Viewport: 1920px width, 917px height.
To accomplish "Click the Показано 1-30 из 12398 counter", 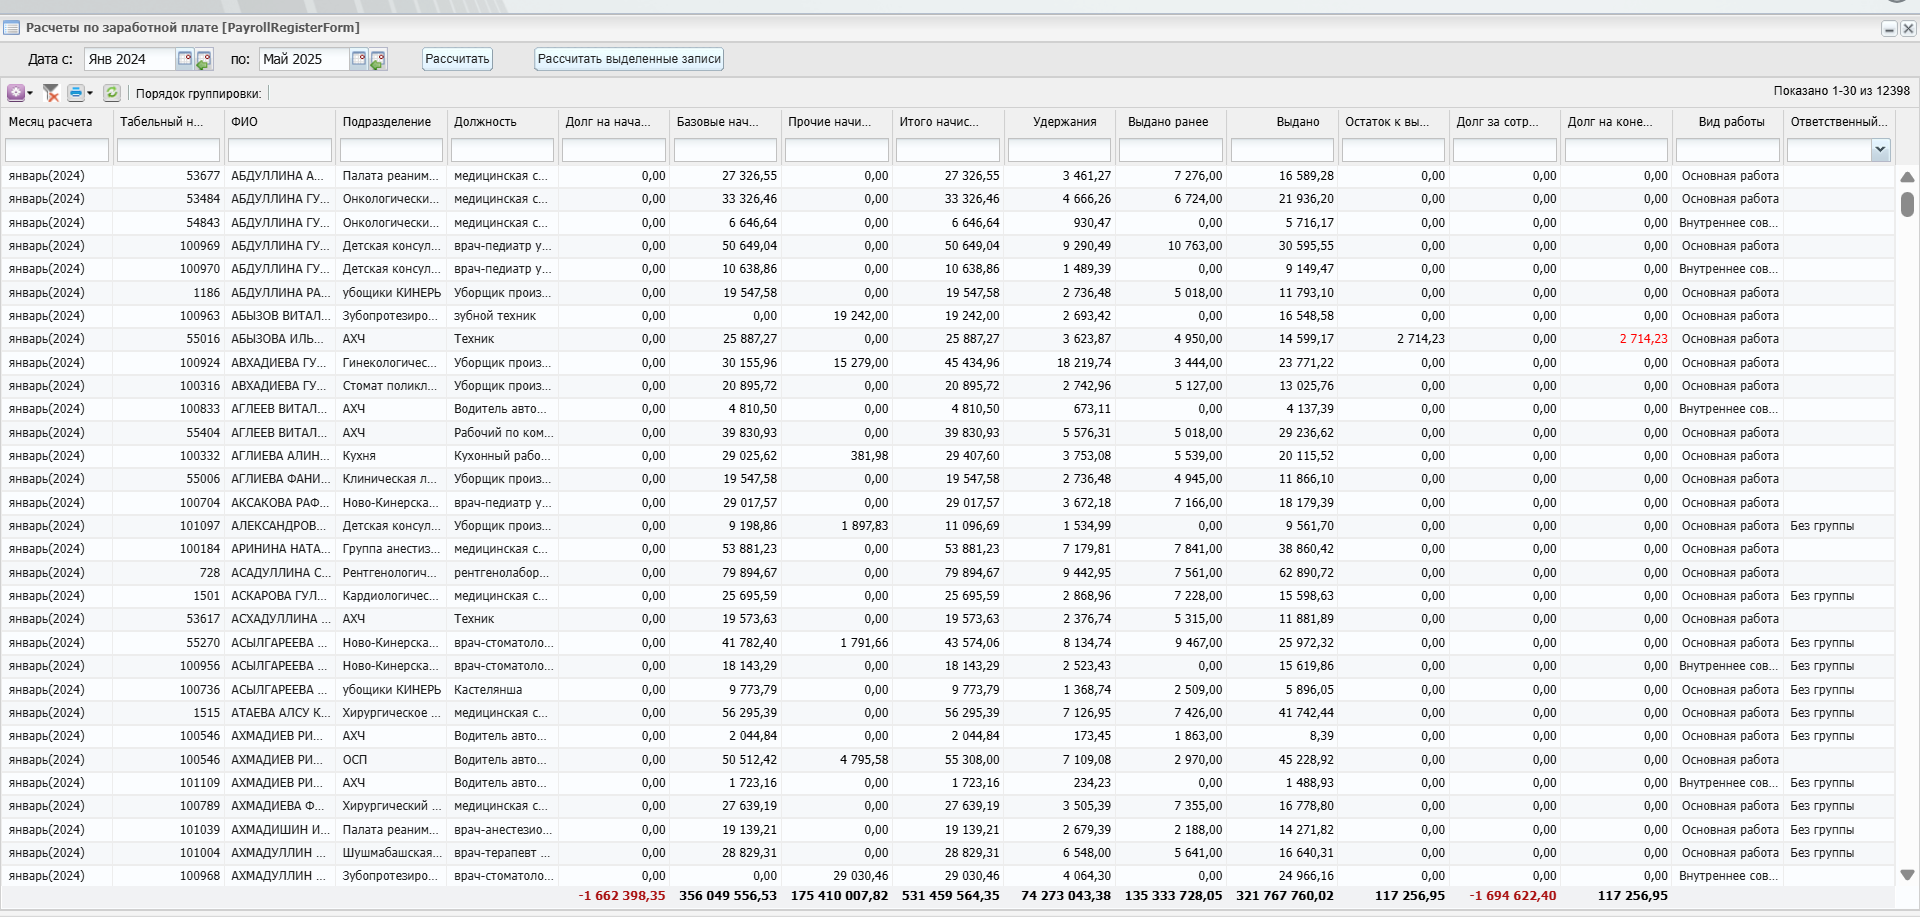I will click(x=1841, y=91).
